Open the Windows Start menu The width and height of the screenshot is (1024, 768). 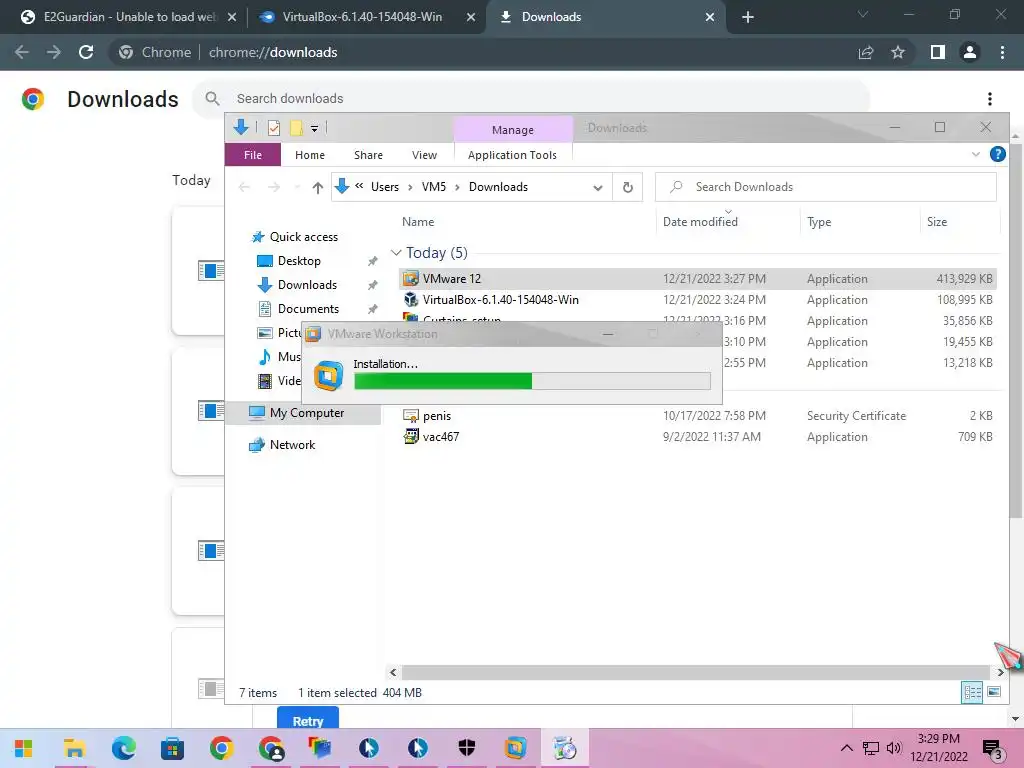click(24, 748)
